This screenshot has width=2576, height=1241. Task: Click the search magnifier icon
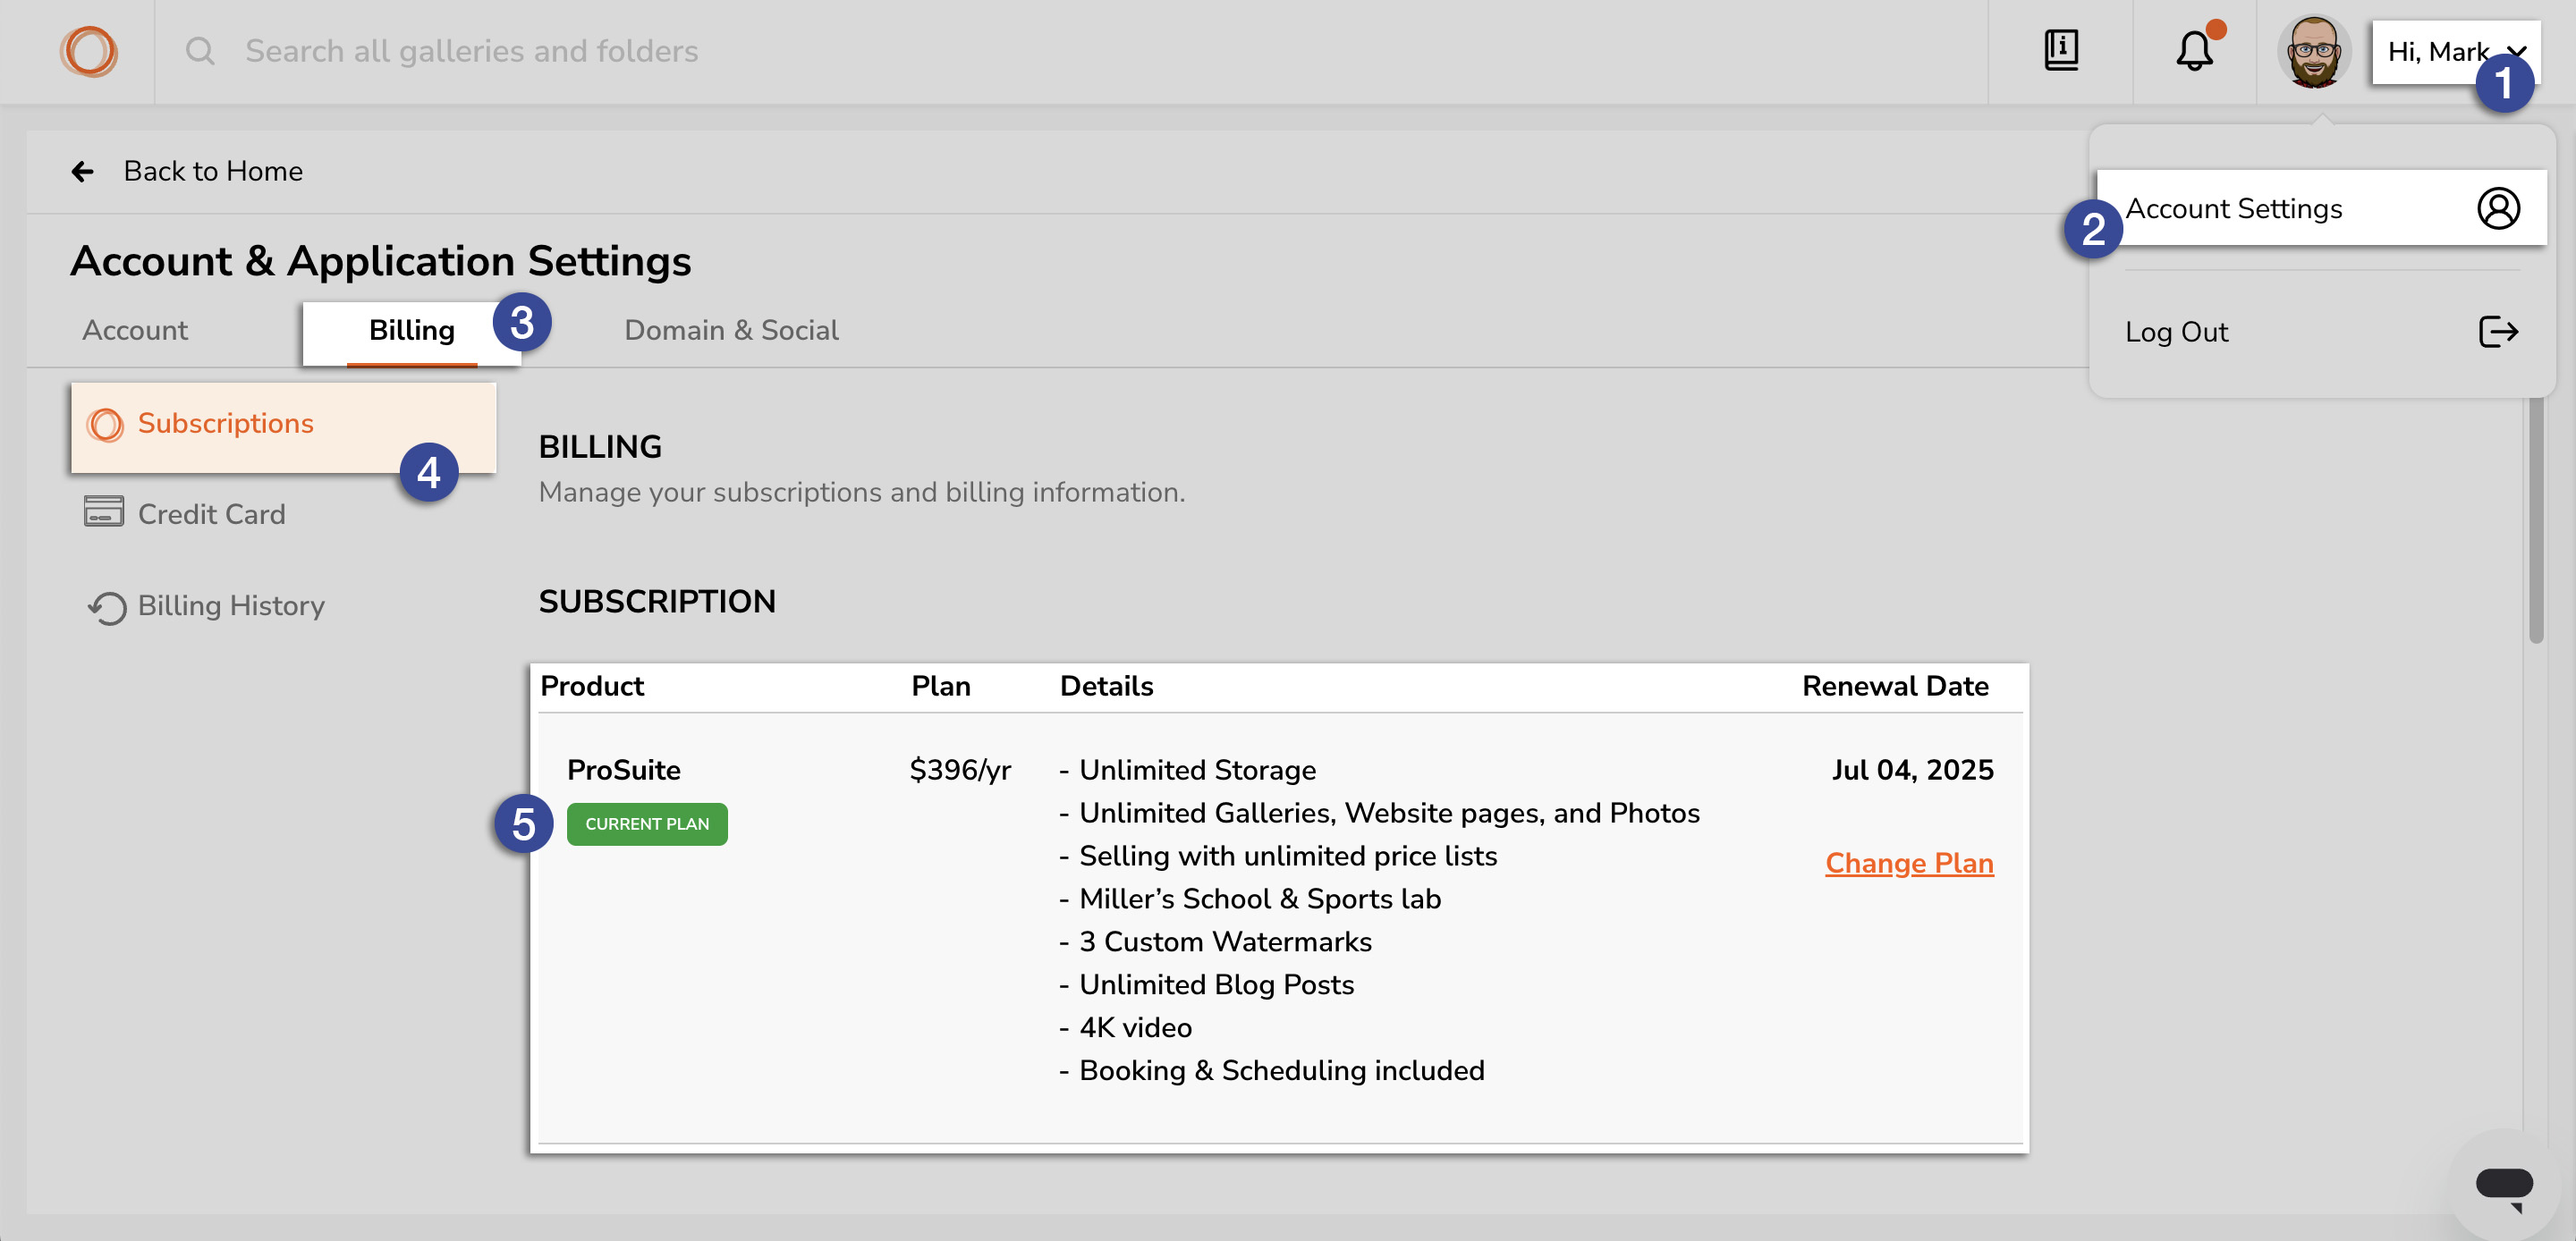(x=200, y=51)
